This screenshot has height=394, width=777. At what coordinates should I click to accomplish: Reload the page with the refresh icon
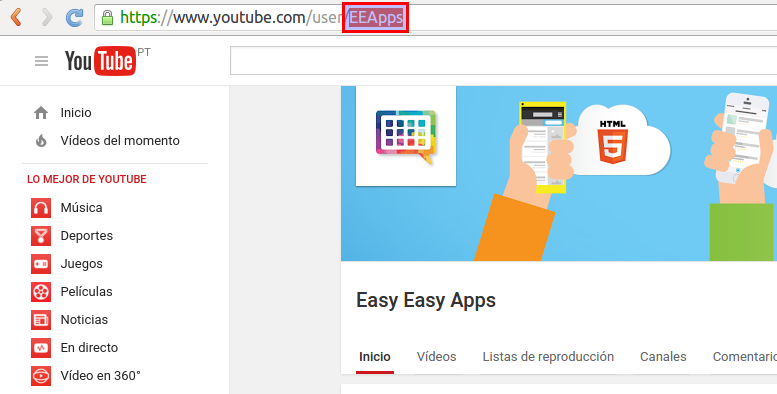click(75, 18)
